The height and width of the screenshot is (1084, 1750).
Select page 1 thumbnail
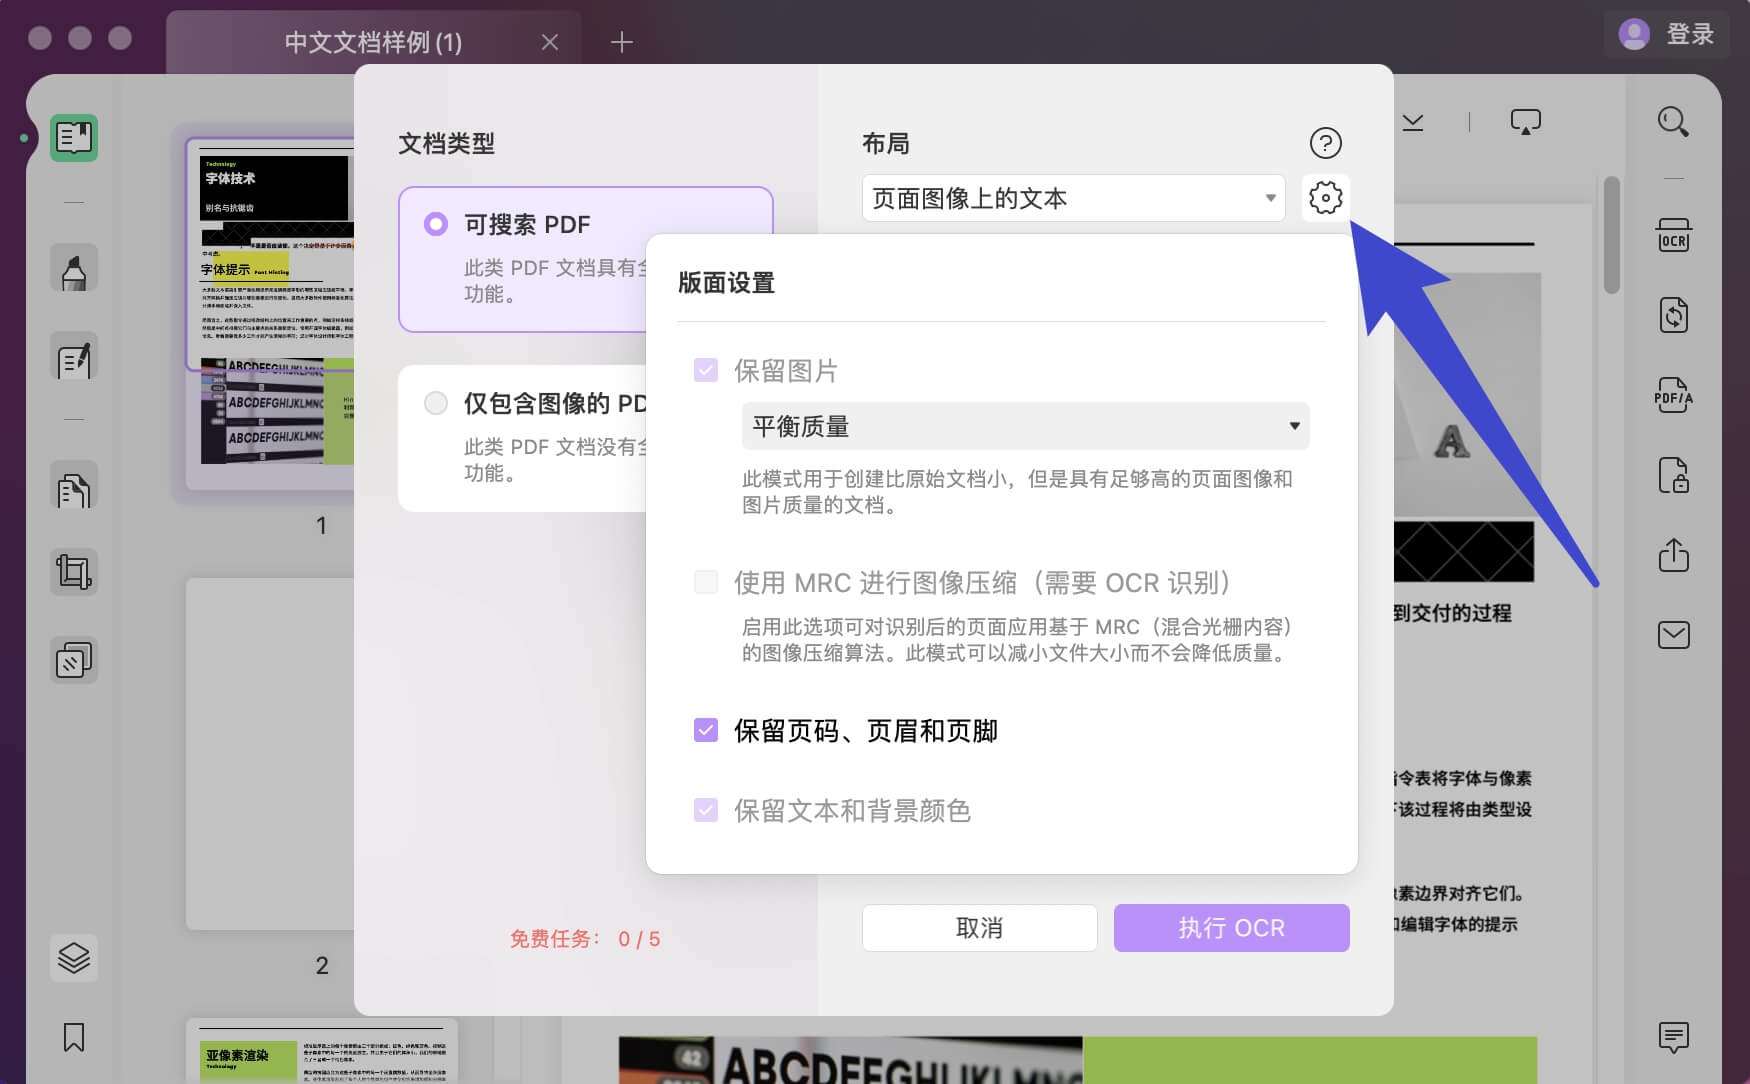pos(270,315)
